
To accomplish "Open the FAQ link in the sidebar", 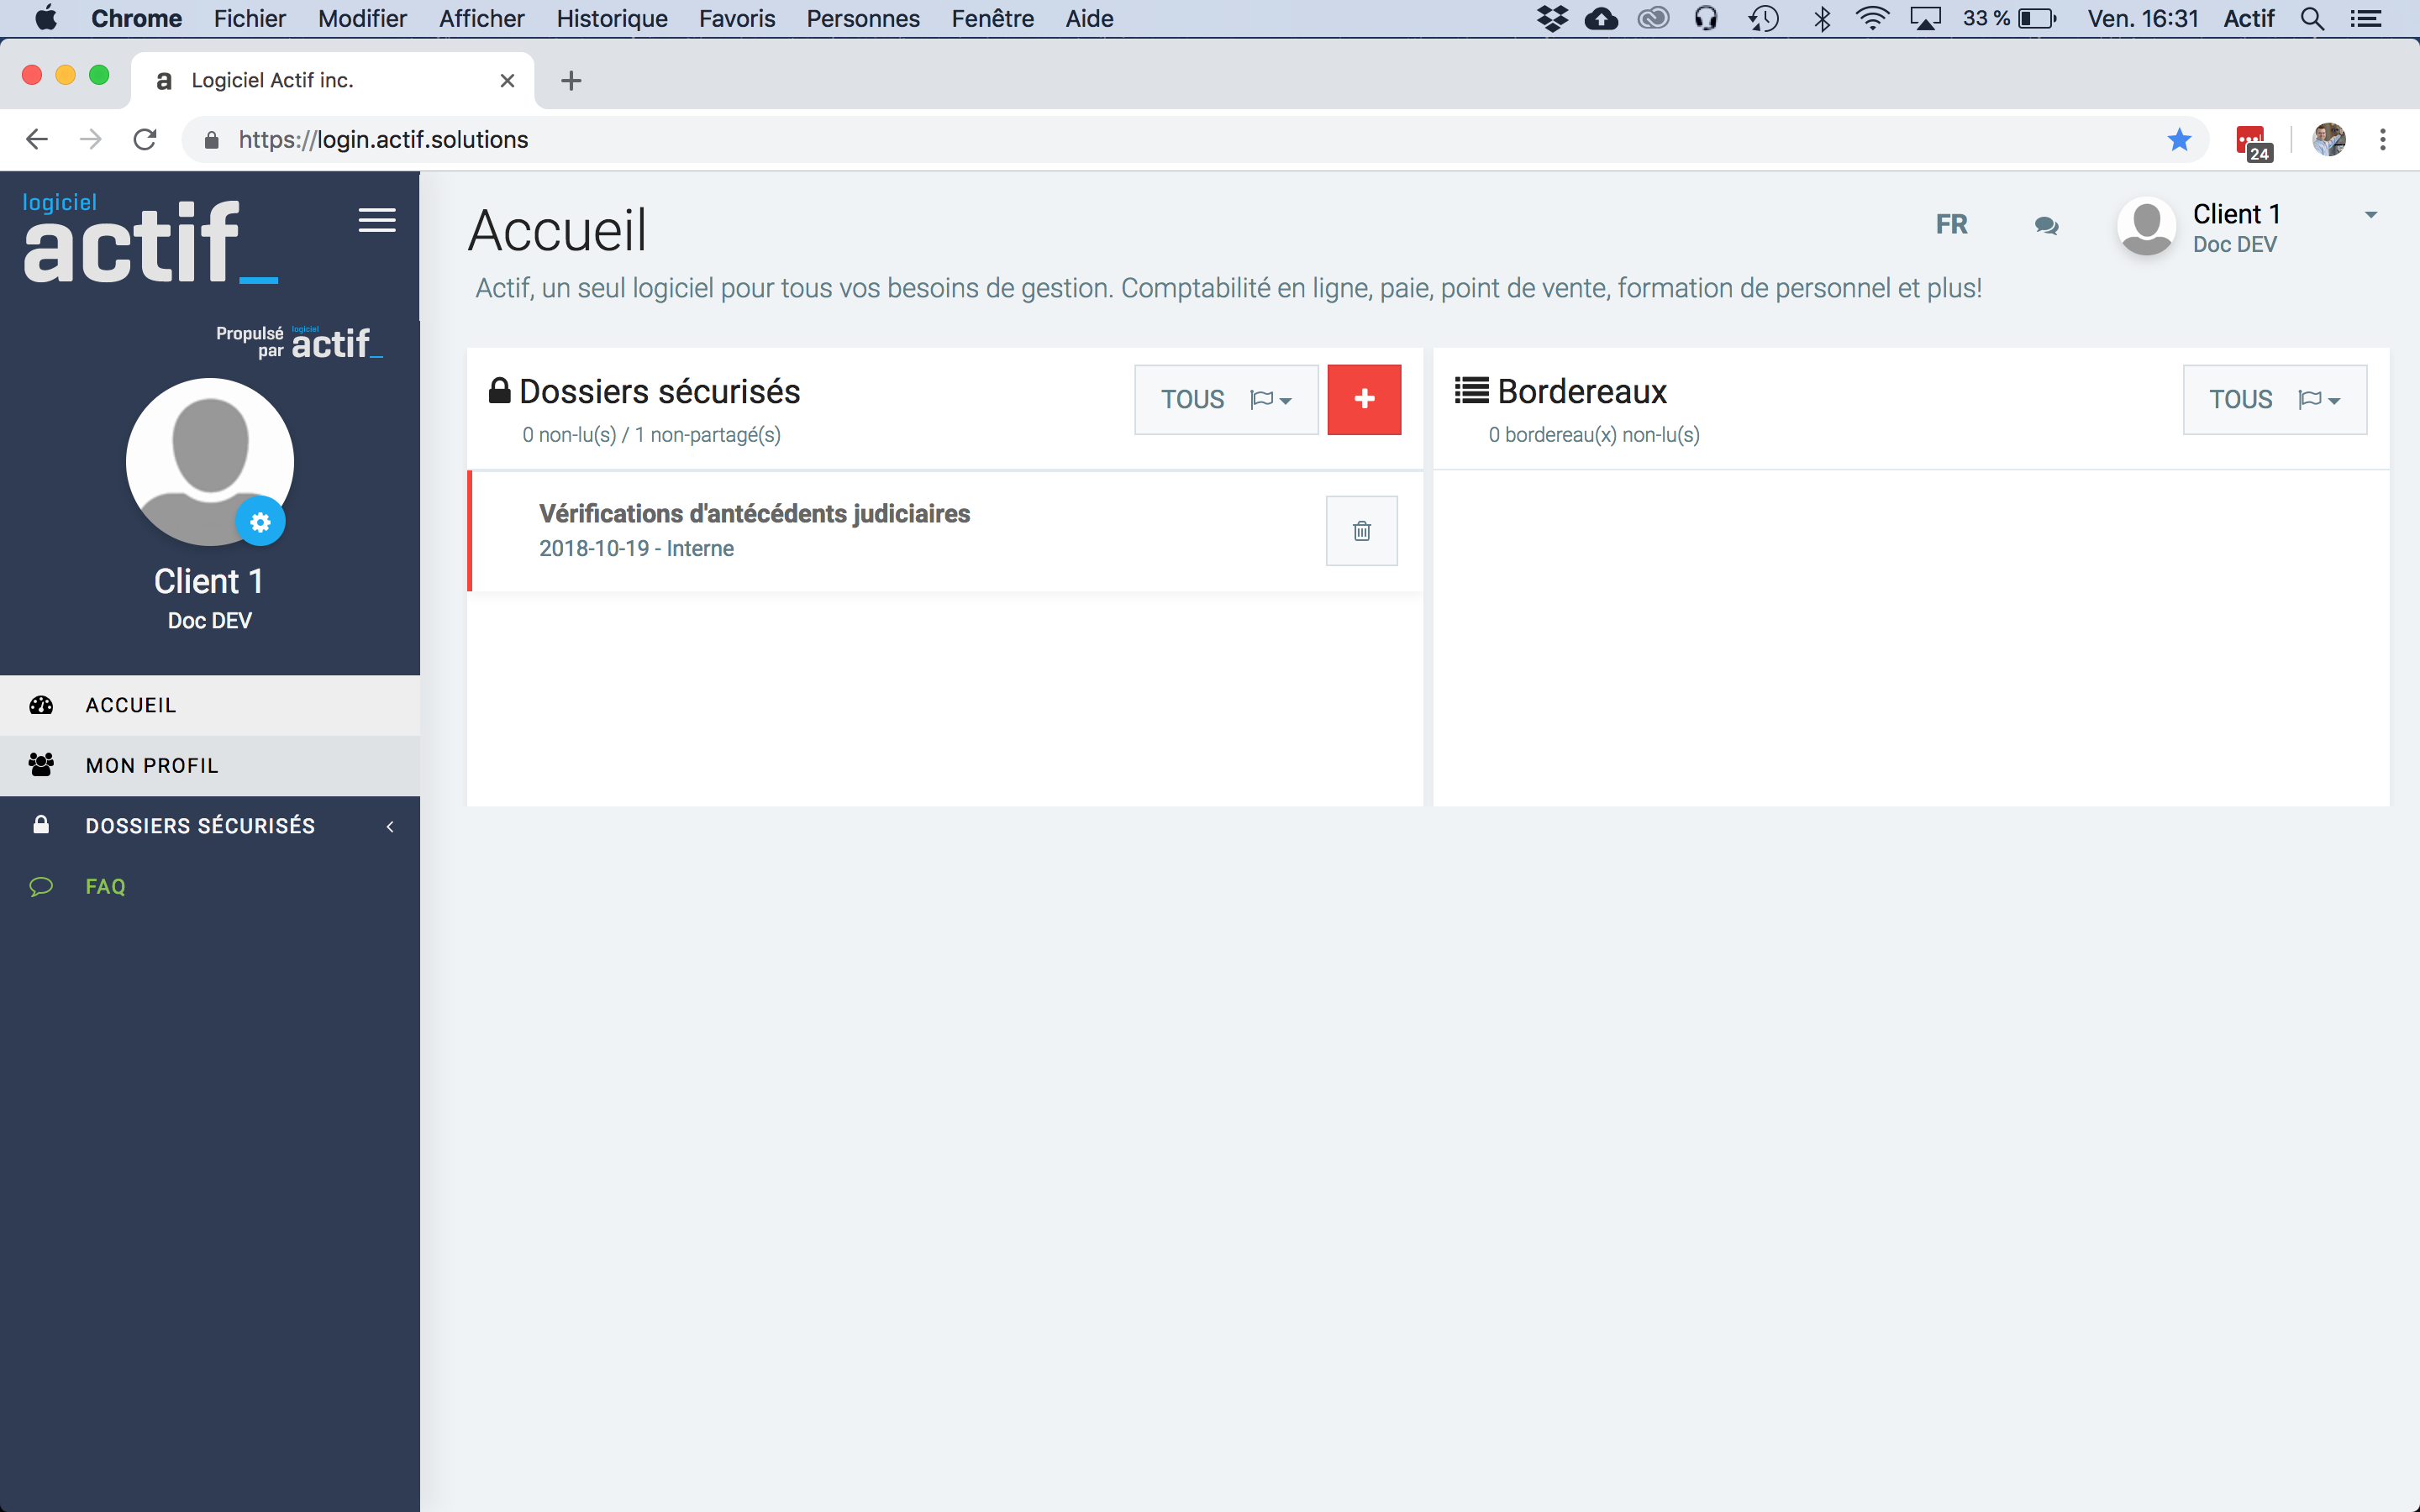I will 105,887.
